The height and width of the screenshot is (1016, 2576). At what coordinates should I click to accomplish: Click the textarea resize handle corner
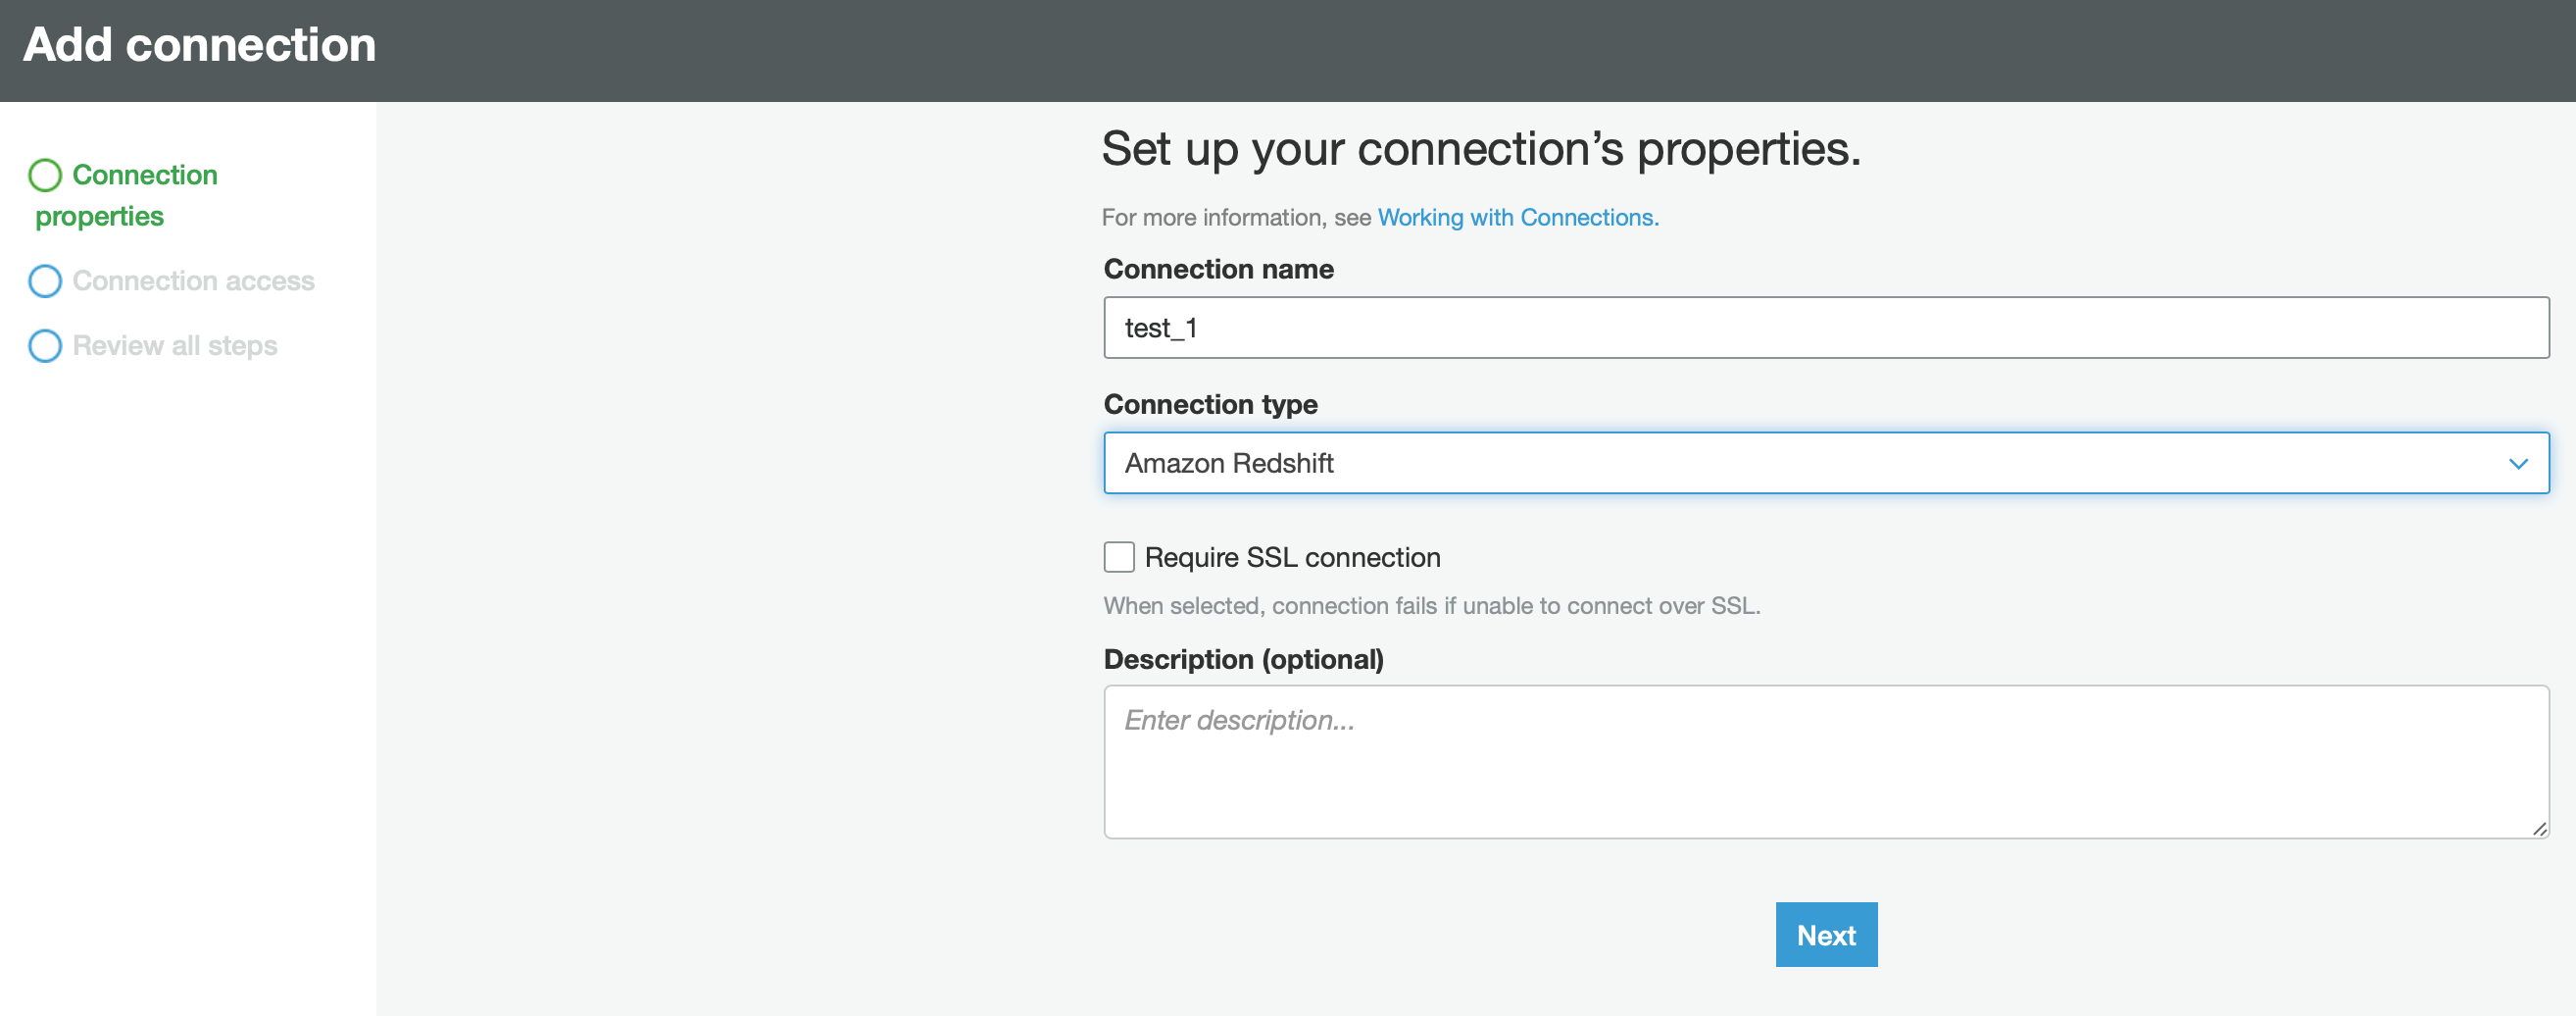point(2538,828)
